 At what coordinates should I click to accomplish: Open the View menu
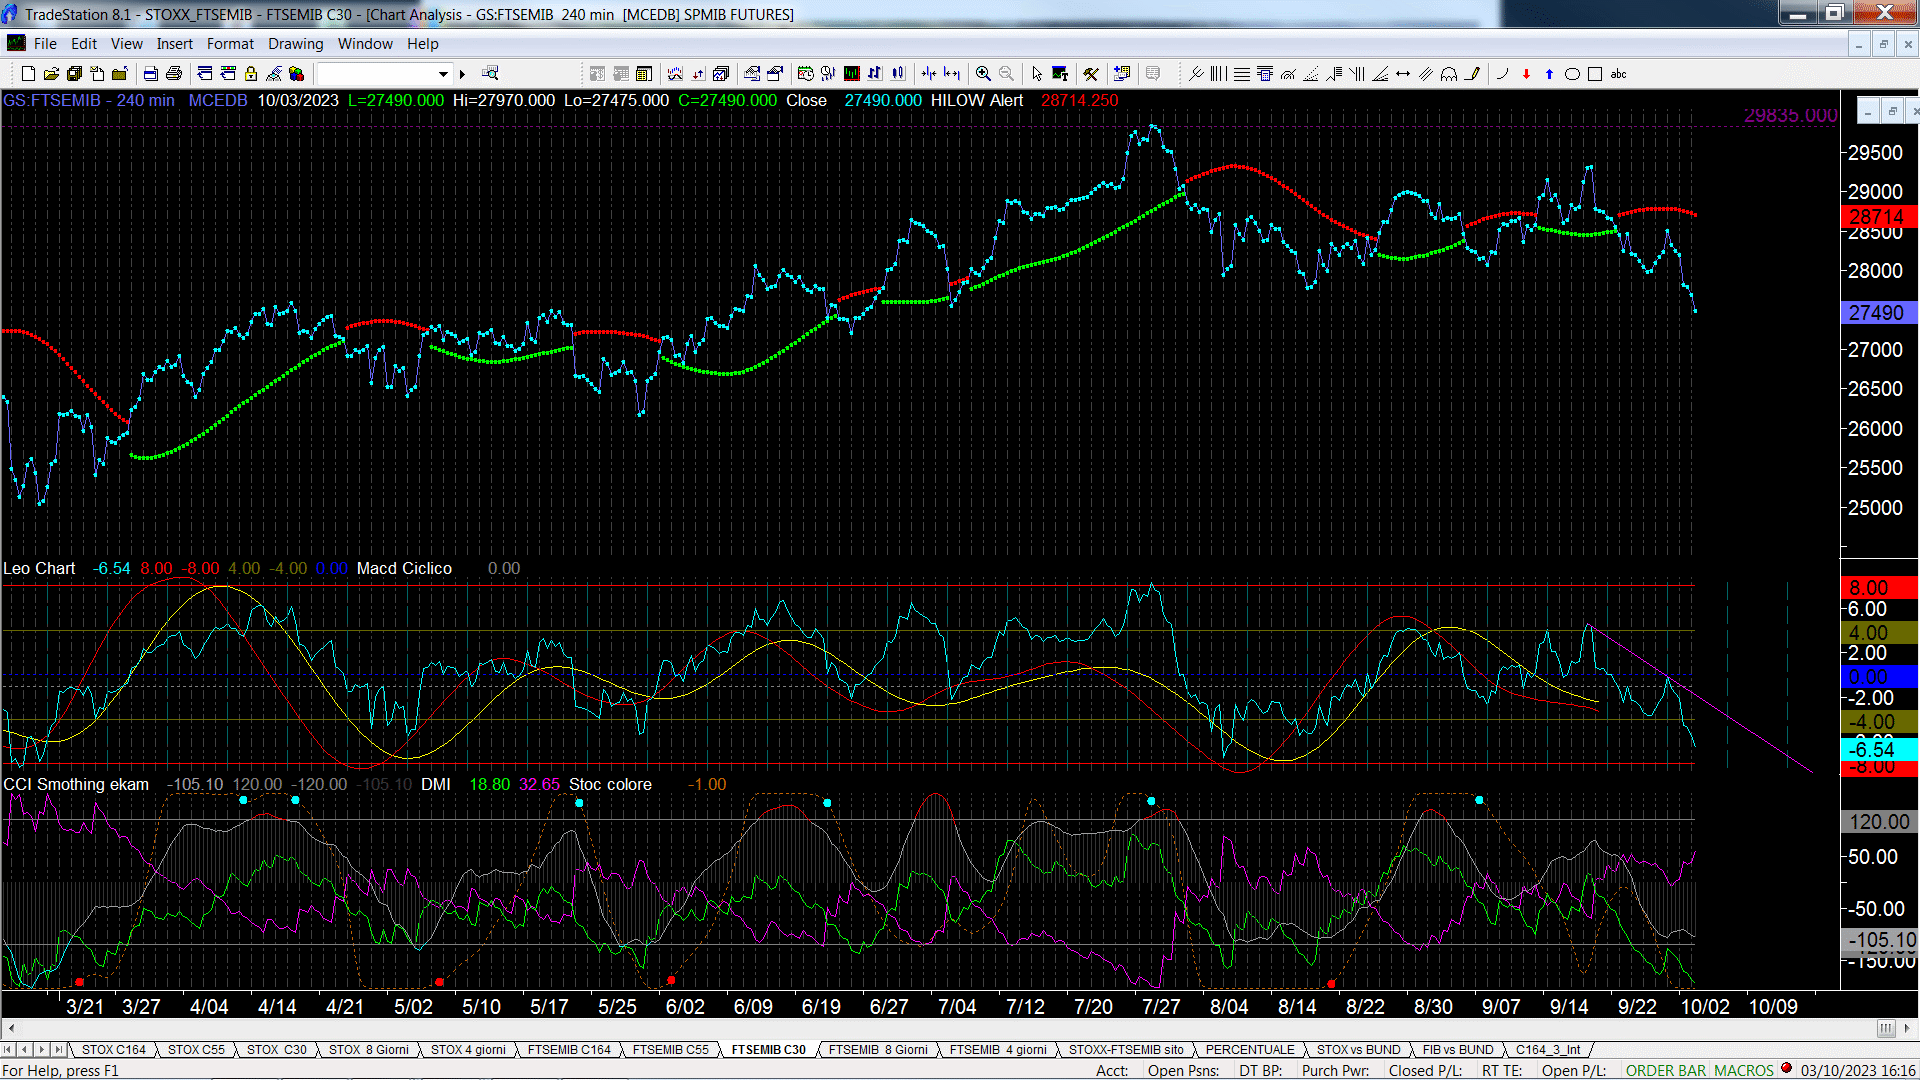[126, 44]
